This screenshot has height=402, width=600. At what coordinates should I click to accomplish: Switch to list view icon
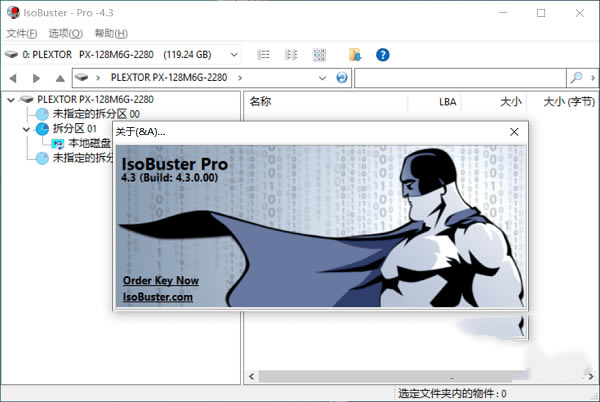263,55
